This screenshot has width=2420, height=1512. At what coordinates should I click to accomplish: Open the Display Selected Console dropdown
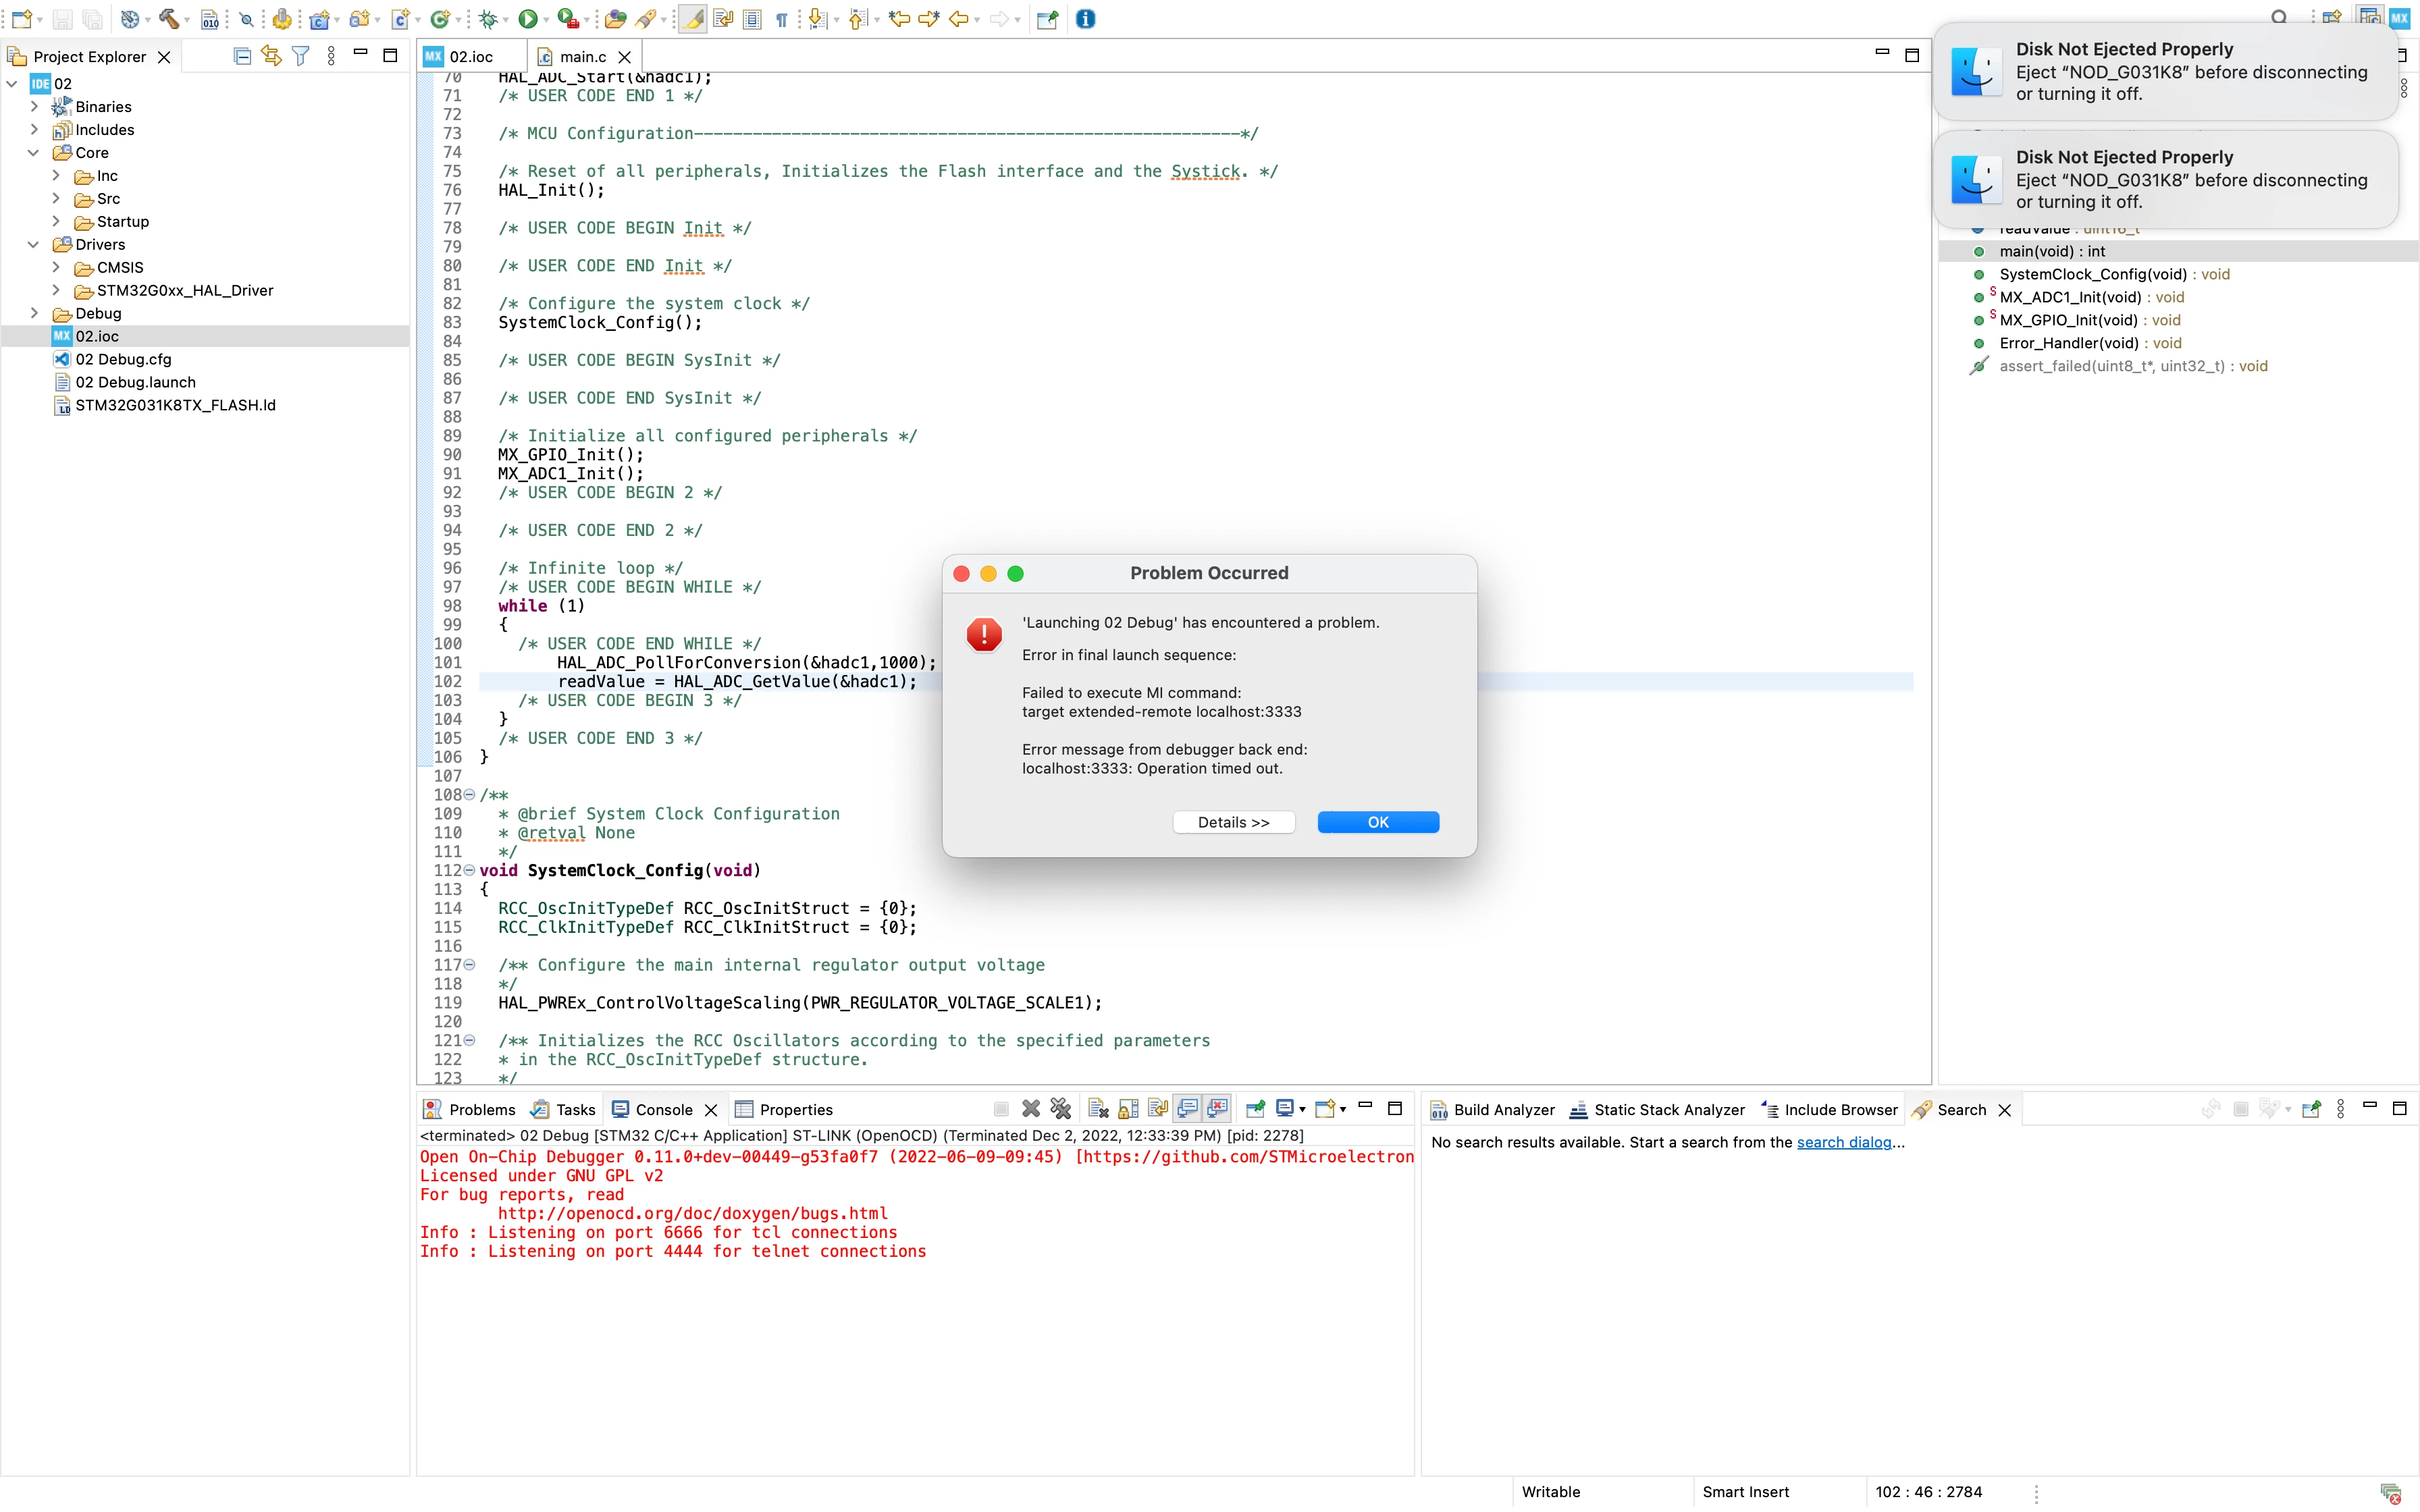[x=1302, y=1109]
